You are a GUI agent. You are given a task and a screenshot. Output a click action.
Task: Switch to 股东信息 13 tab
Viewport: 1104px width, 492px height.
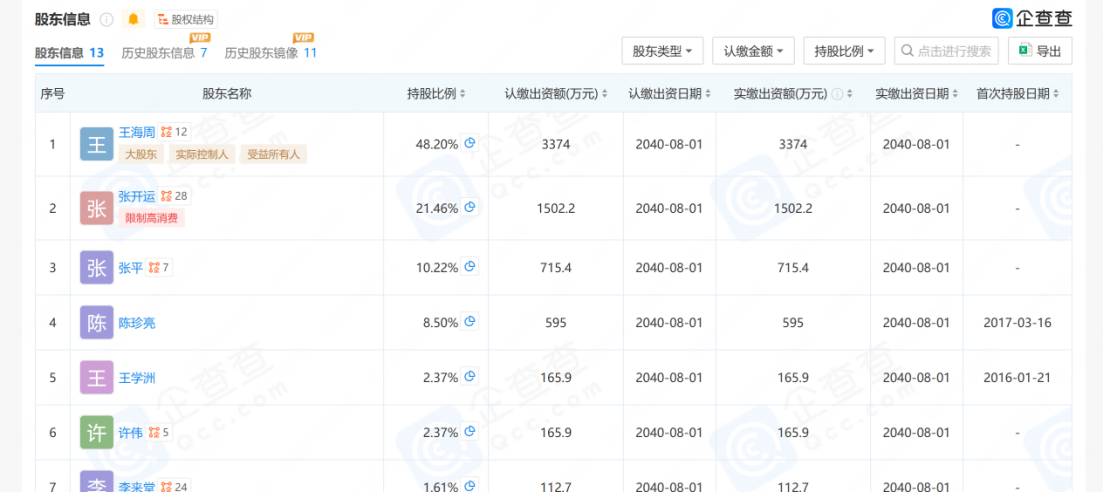[x=69, y=53]
